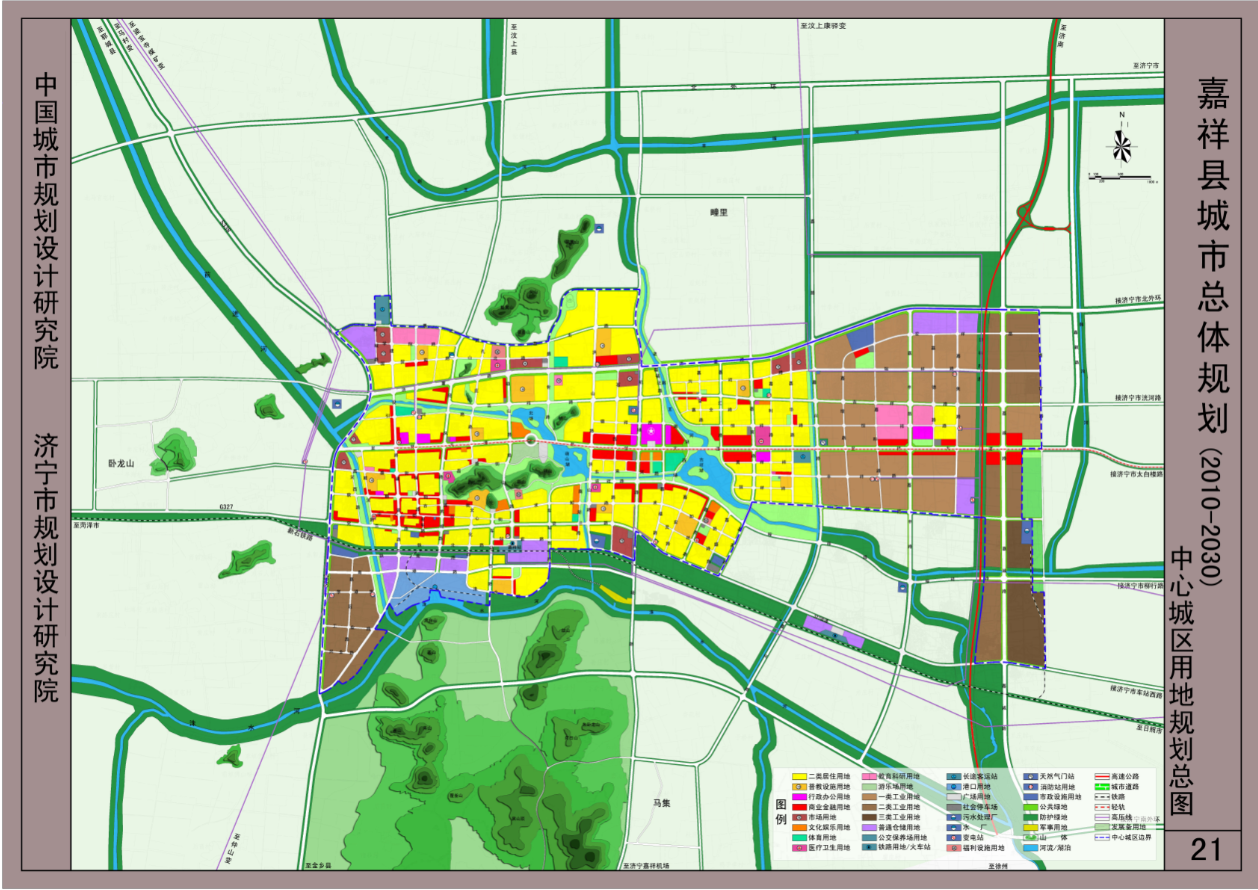This screenshot has height=890, width=1258.
Task: Click the 山体 legend symbol
Action: (x=1030, y=838)
